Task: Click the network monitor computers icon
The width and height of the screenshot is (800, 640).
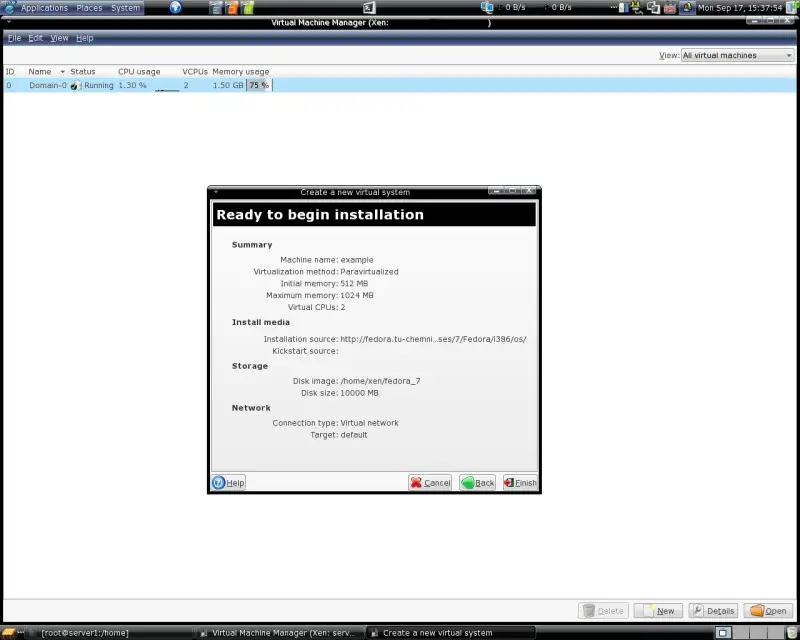Action: click(487, 7)
